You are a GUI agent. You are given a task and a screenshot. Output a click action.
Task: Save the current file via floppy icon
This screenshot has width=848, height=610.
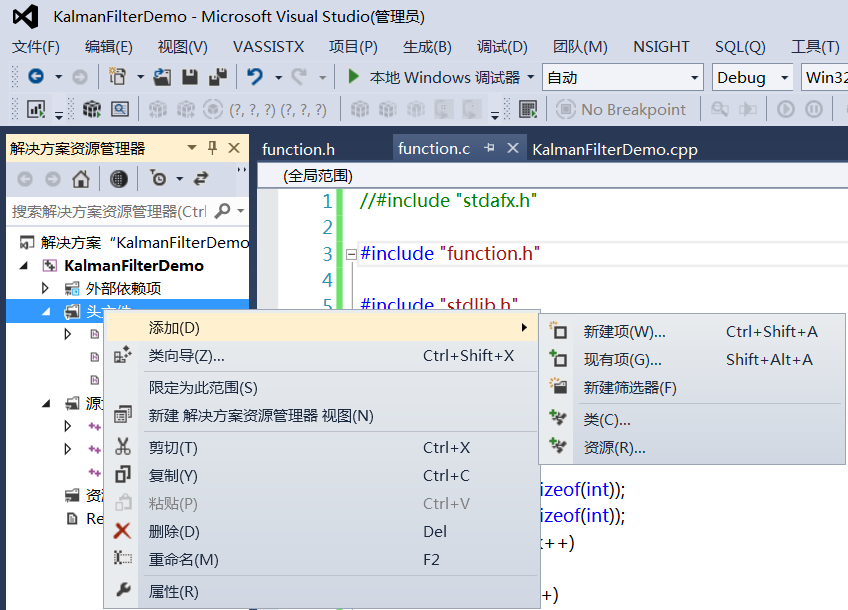coord(190,77)
